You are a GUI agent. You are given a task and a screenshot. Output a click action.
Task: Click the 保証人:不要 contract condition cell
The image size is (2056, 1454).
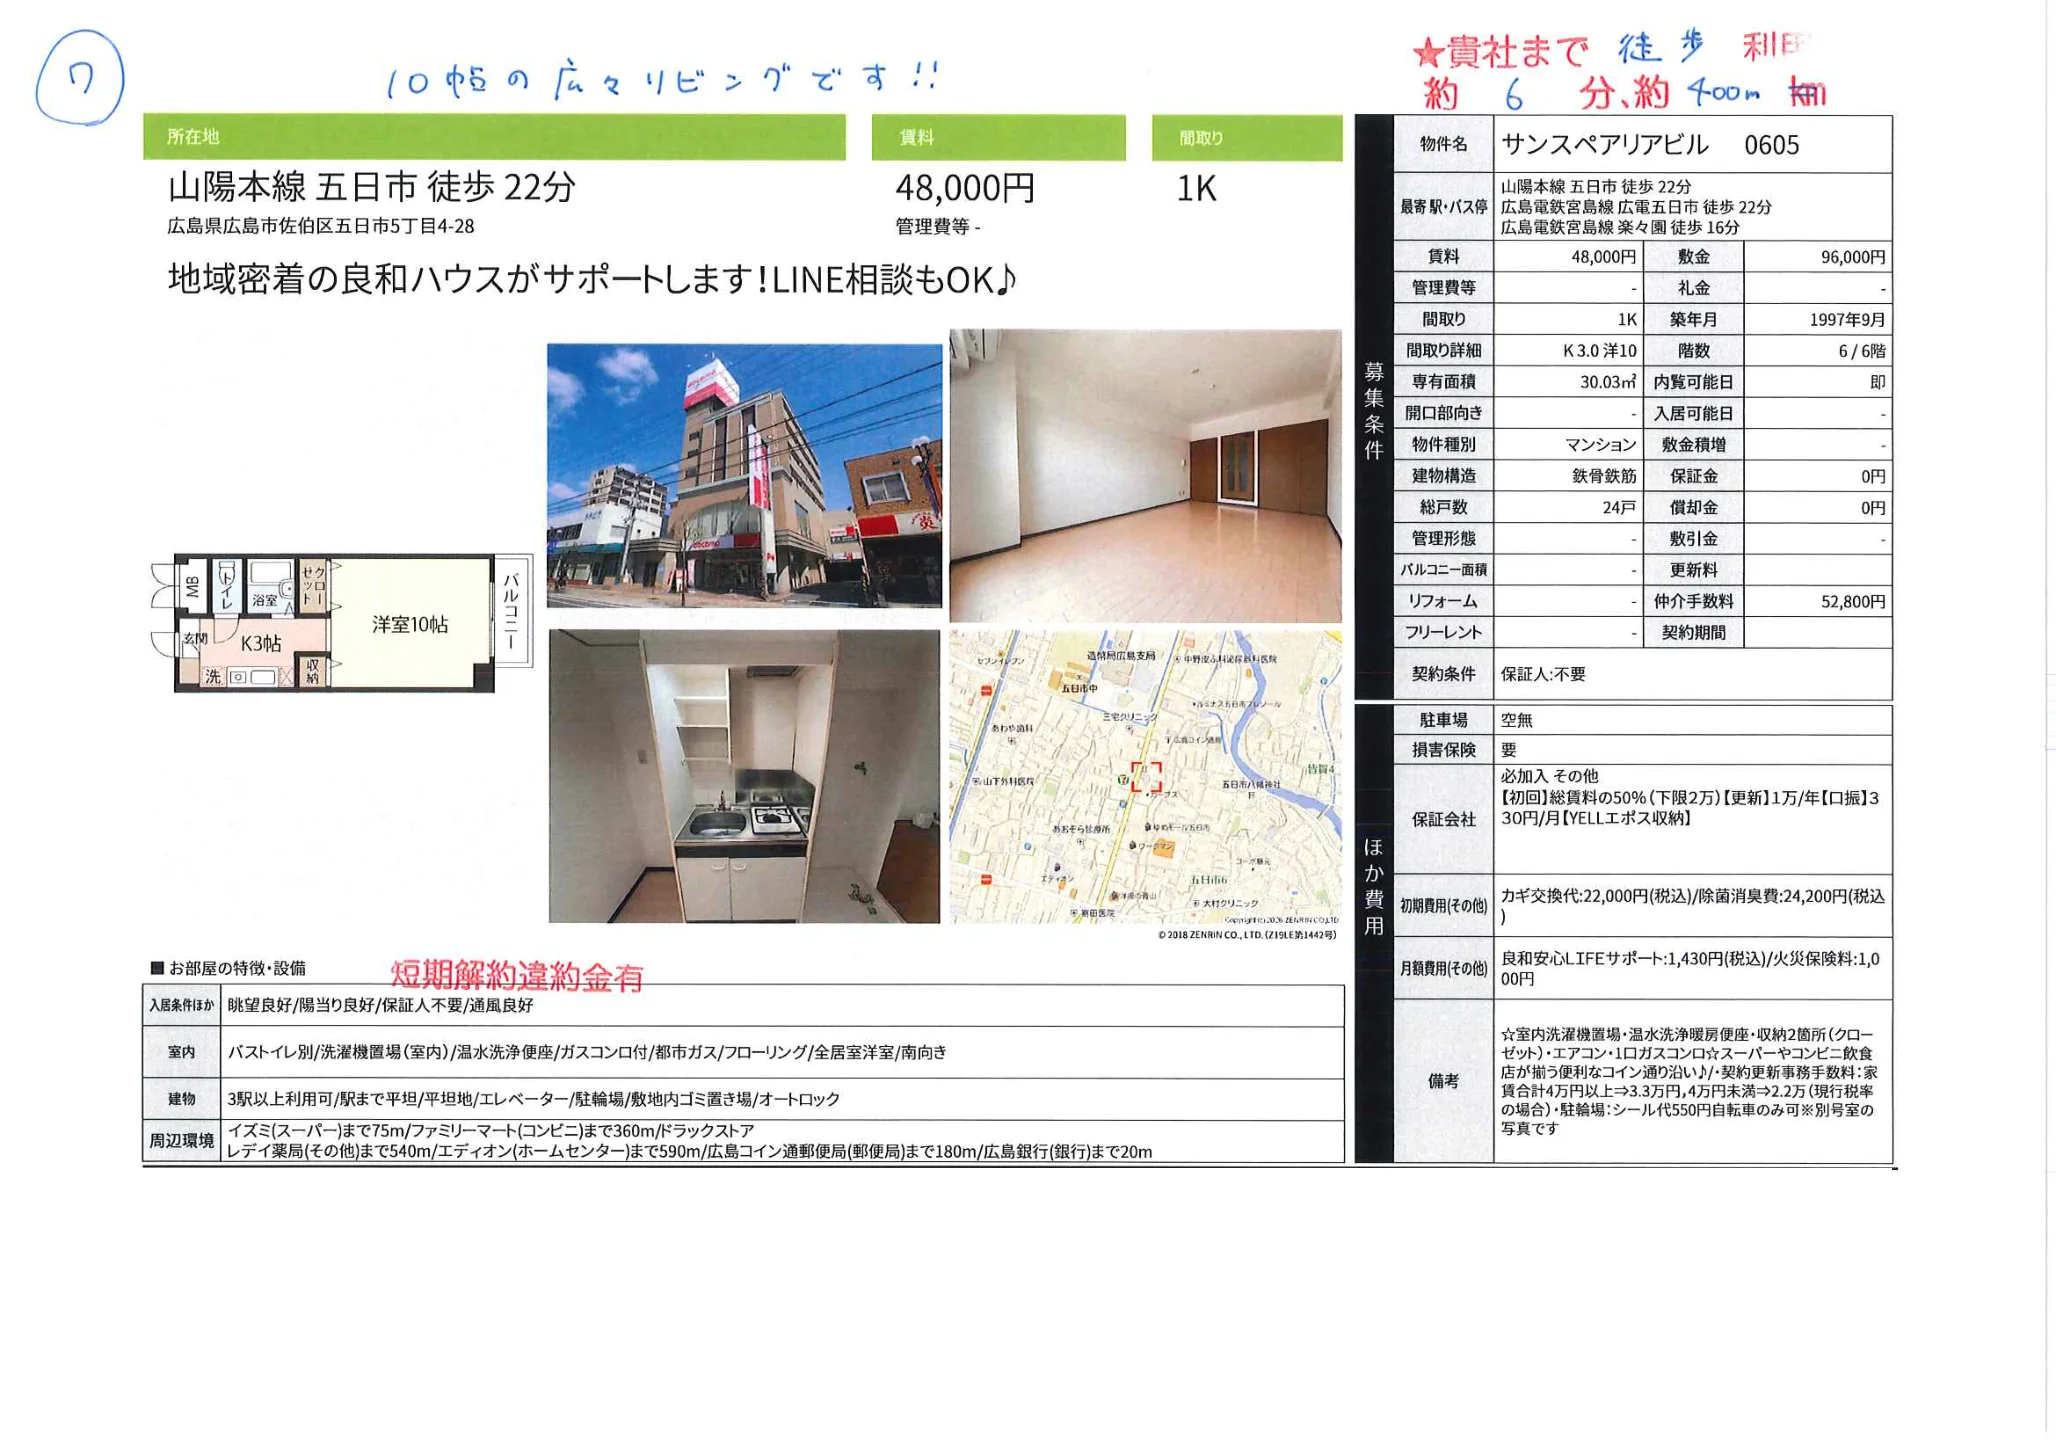point(1543,674)
